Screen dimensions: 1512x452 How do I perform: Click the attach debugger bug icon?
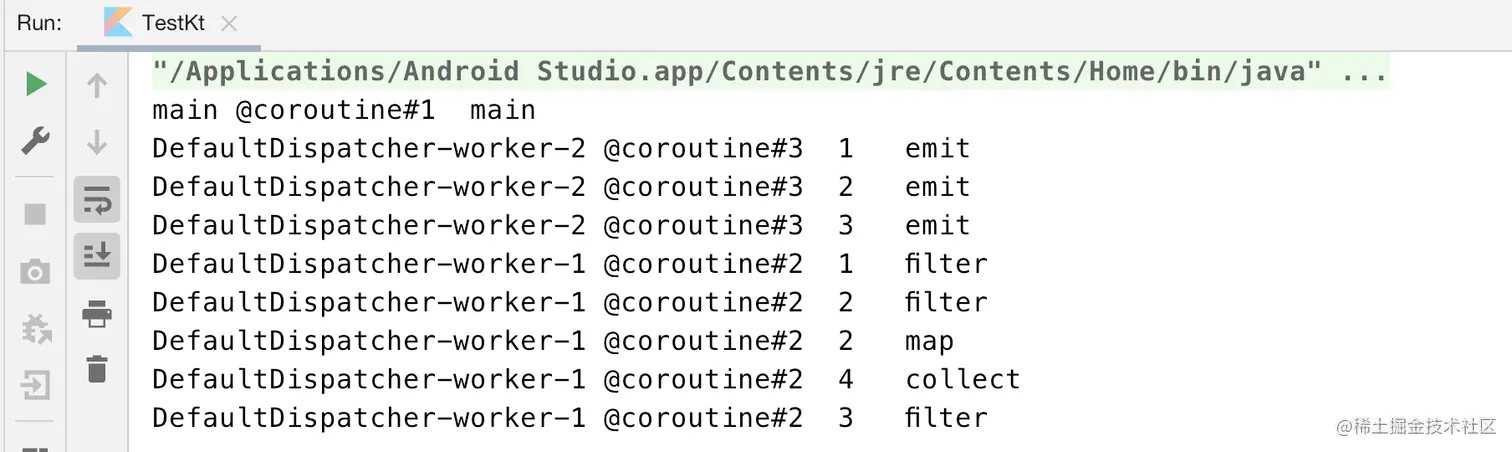36,328
